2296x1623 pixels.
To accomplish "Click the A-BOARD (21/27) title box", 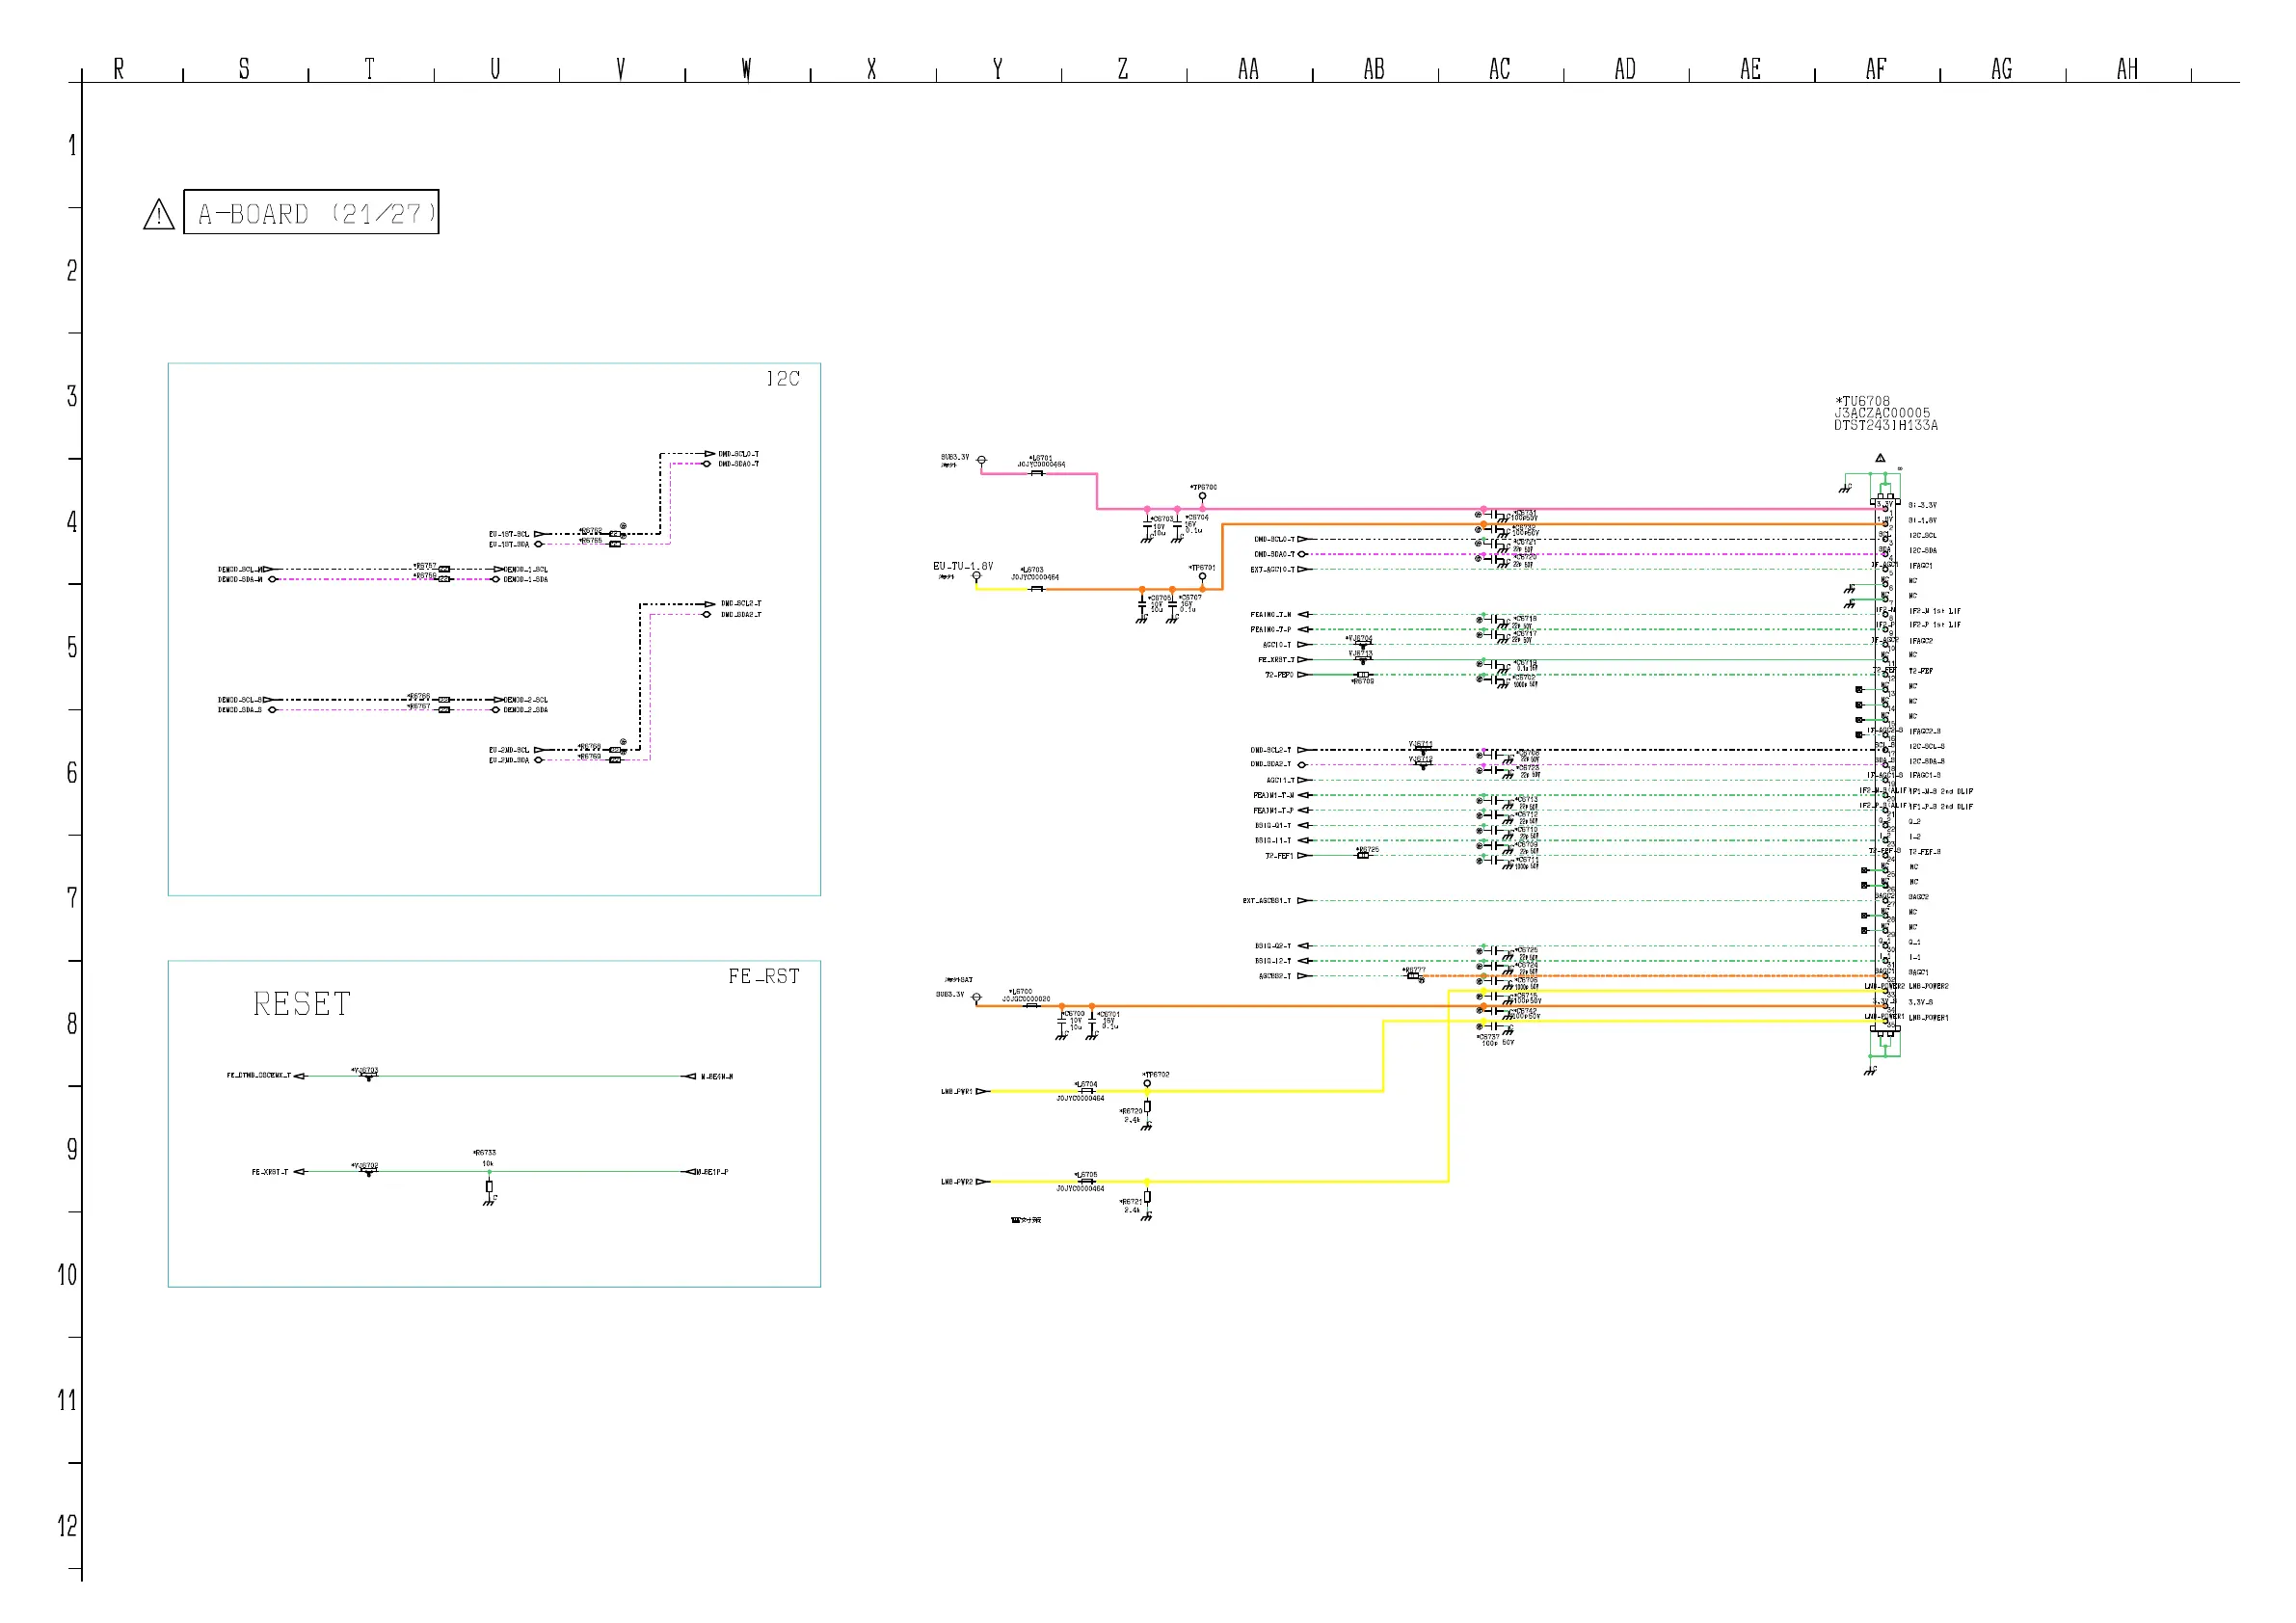I will click(x=311, y=212).
